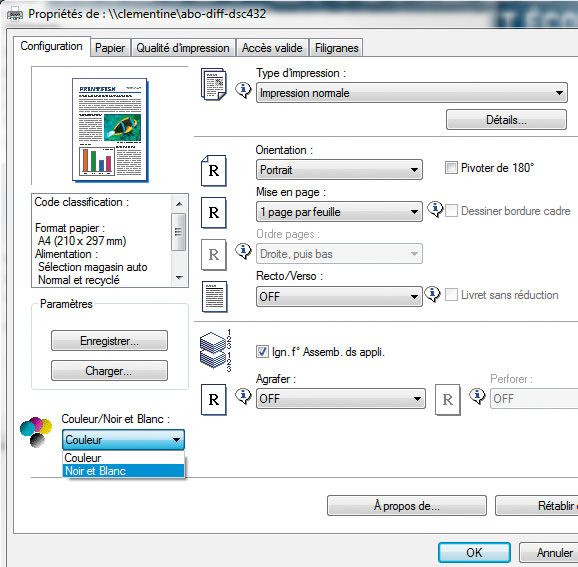Click the Enregistrer... button
Viewport: 578px width, 567px height.
[109, 341]
